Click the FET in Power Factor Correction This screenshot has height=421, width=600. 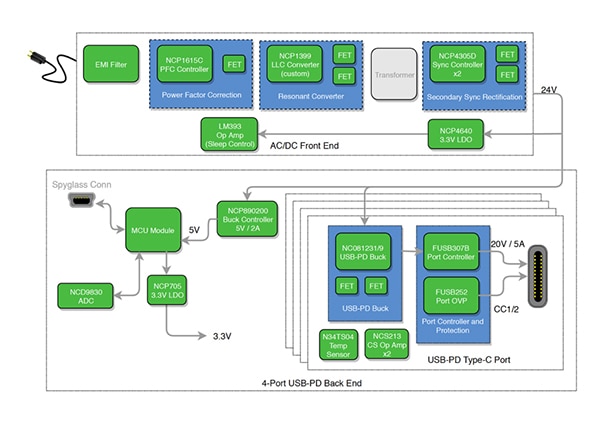coord(231,66)
